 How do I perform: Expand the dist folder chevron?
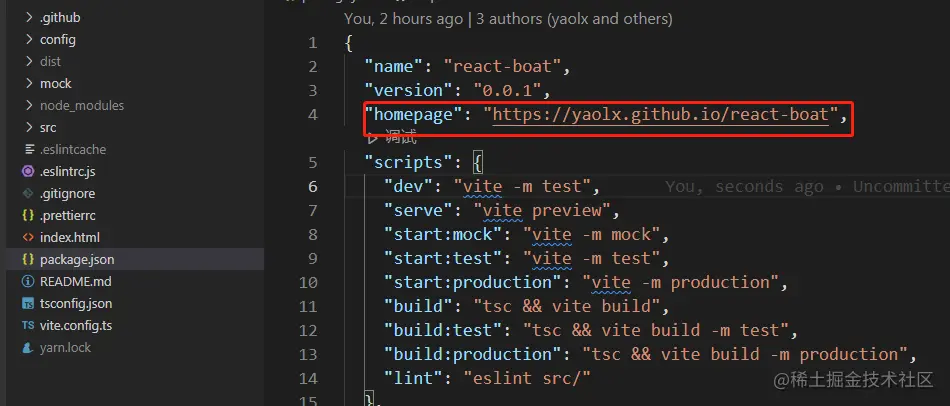point(29,61)
